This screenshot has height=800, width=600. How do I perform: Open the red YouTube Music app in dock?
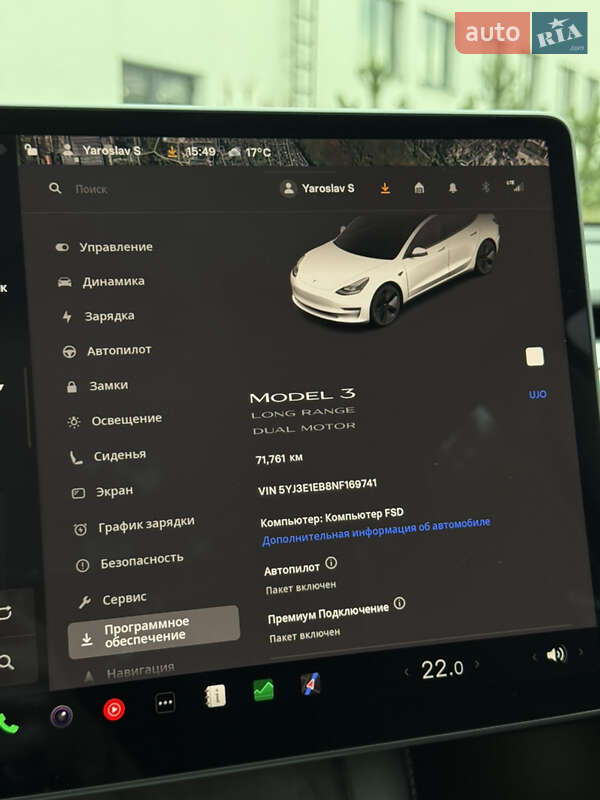tap(114, 710)
